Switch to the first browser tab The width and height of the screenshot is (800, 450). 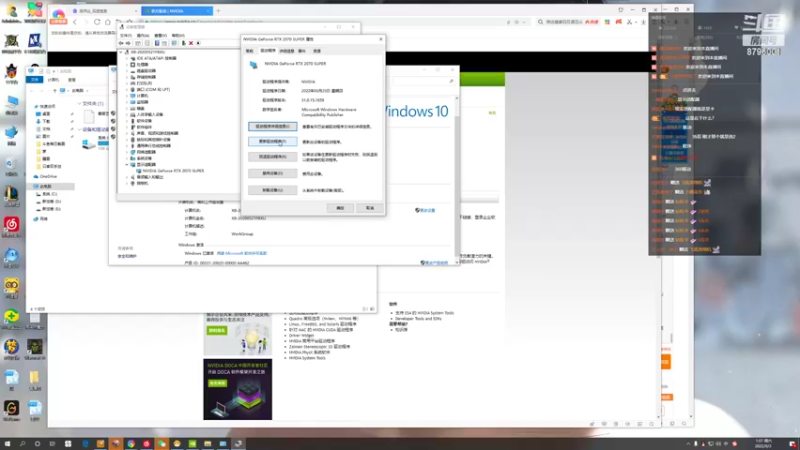click(104, 11)
